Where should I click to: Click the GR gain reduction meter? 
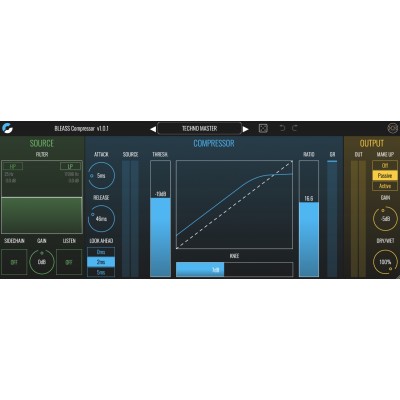332,219
